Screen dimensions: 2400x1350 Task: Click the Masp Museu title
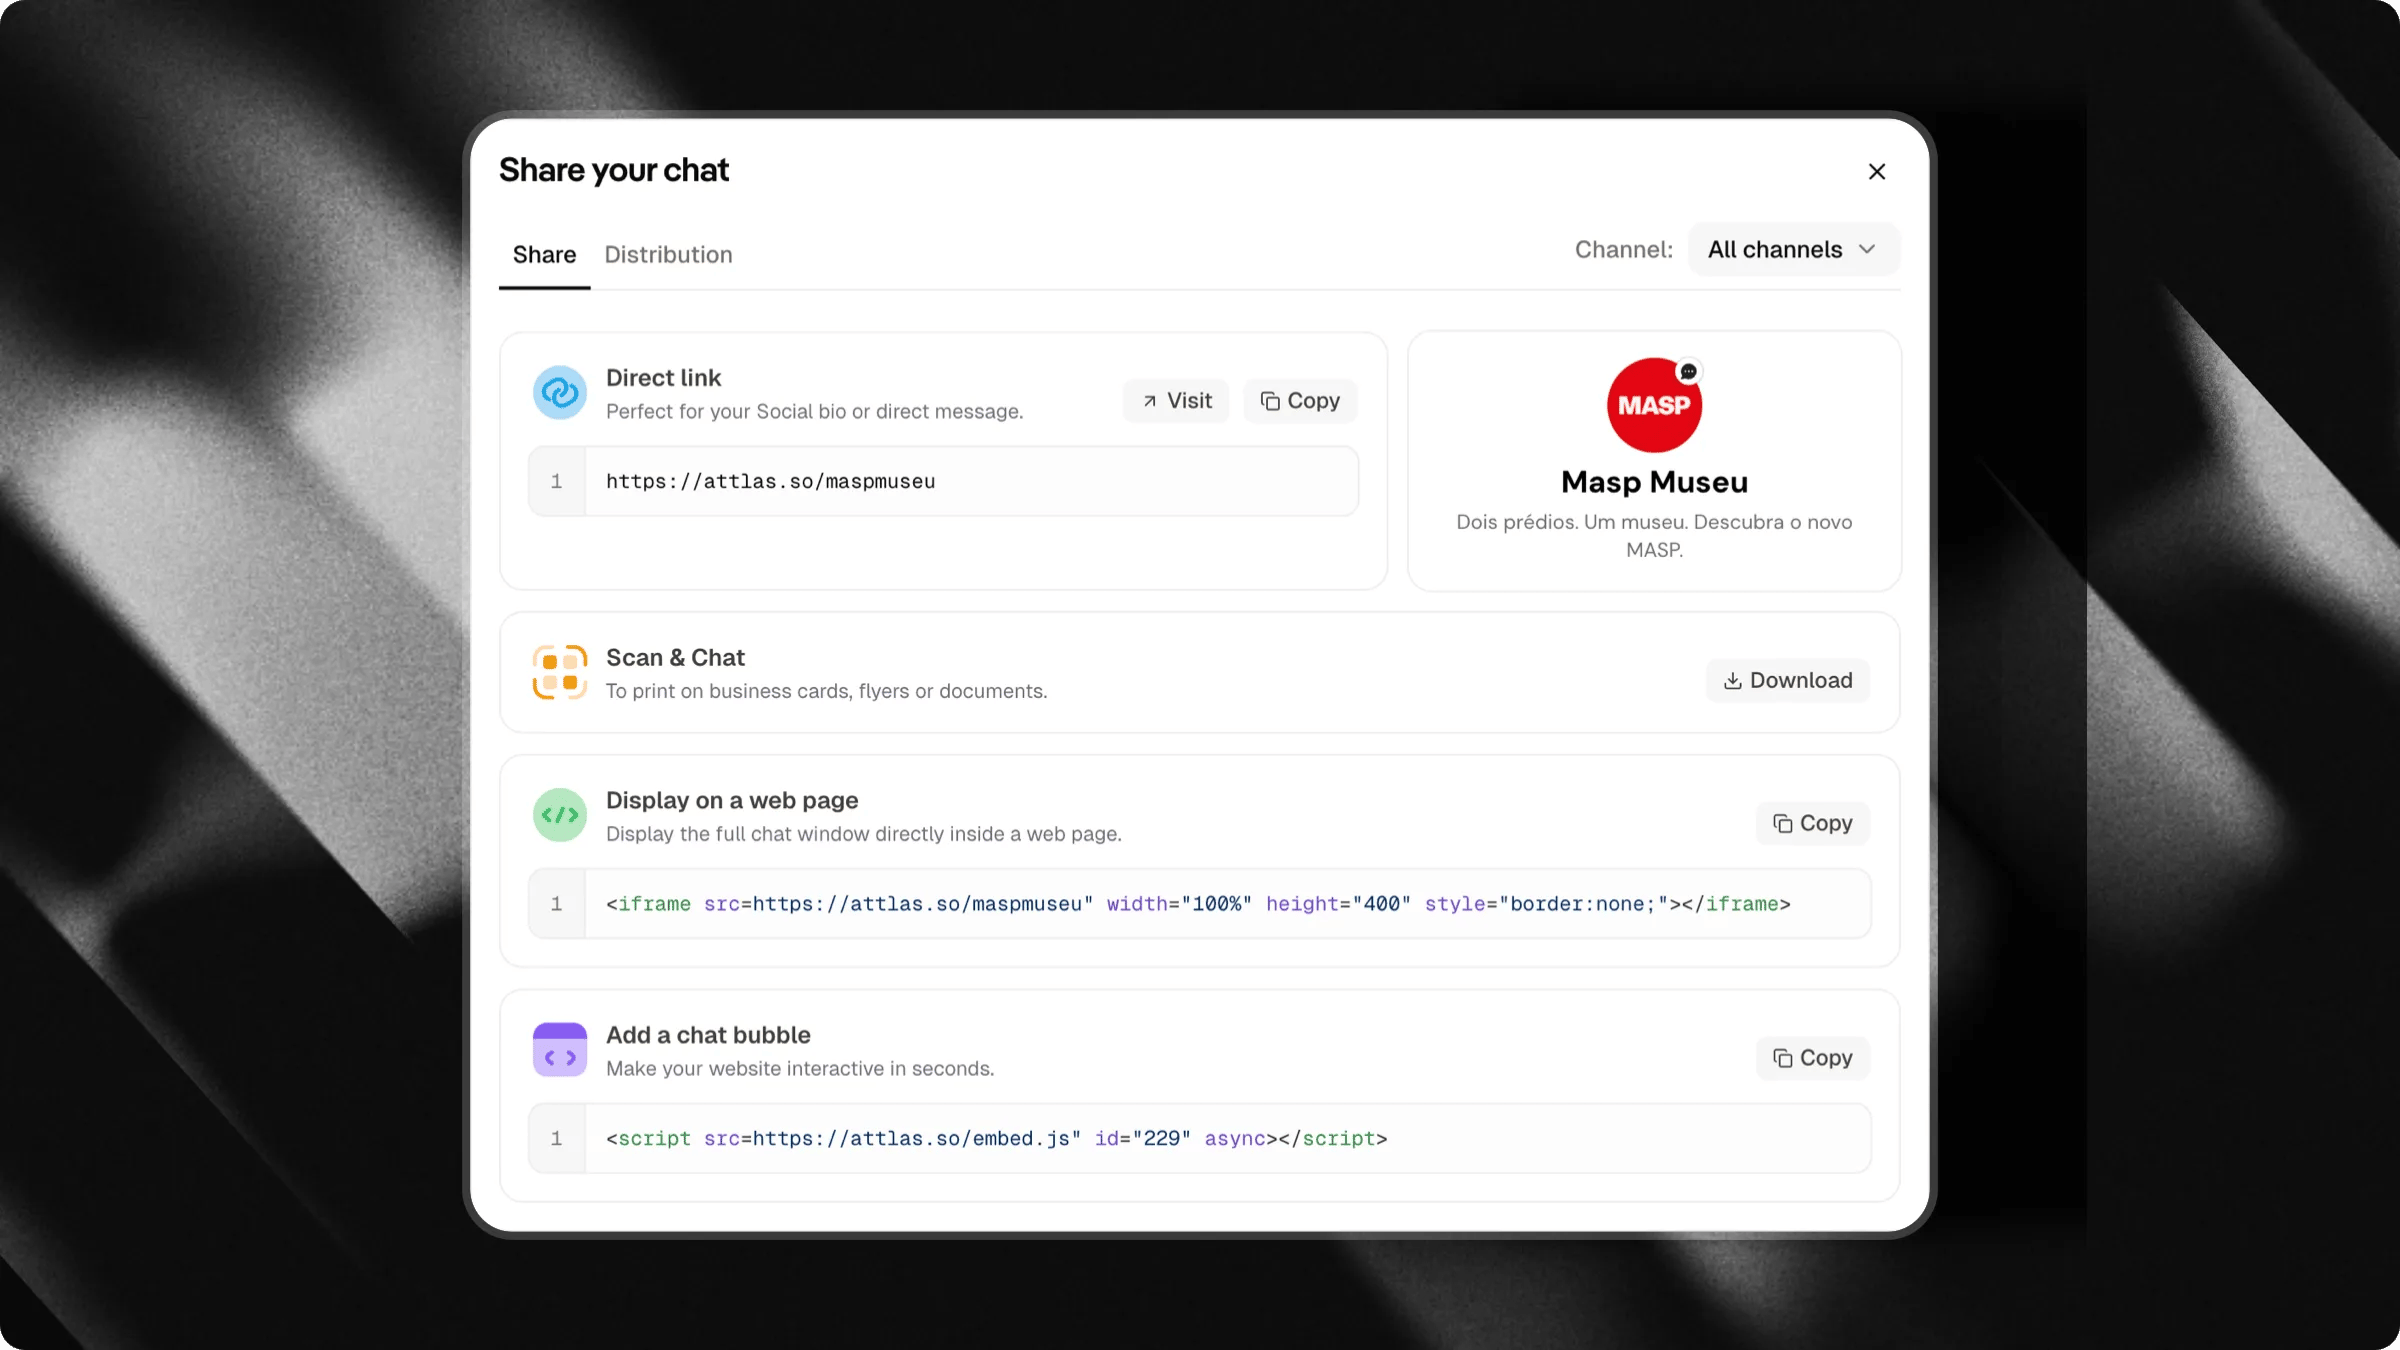[1654, 482]
